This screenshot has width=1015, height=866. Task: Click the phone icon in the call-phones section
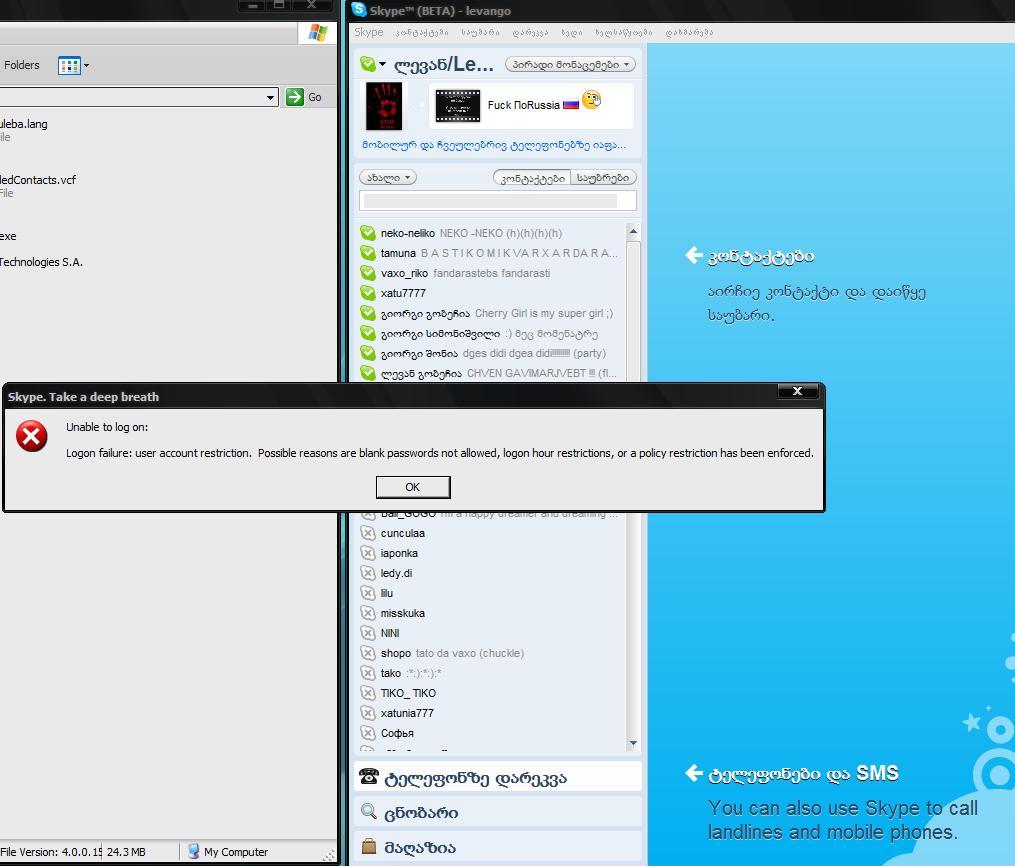tap(369, 777)
